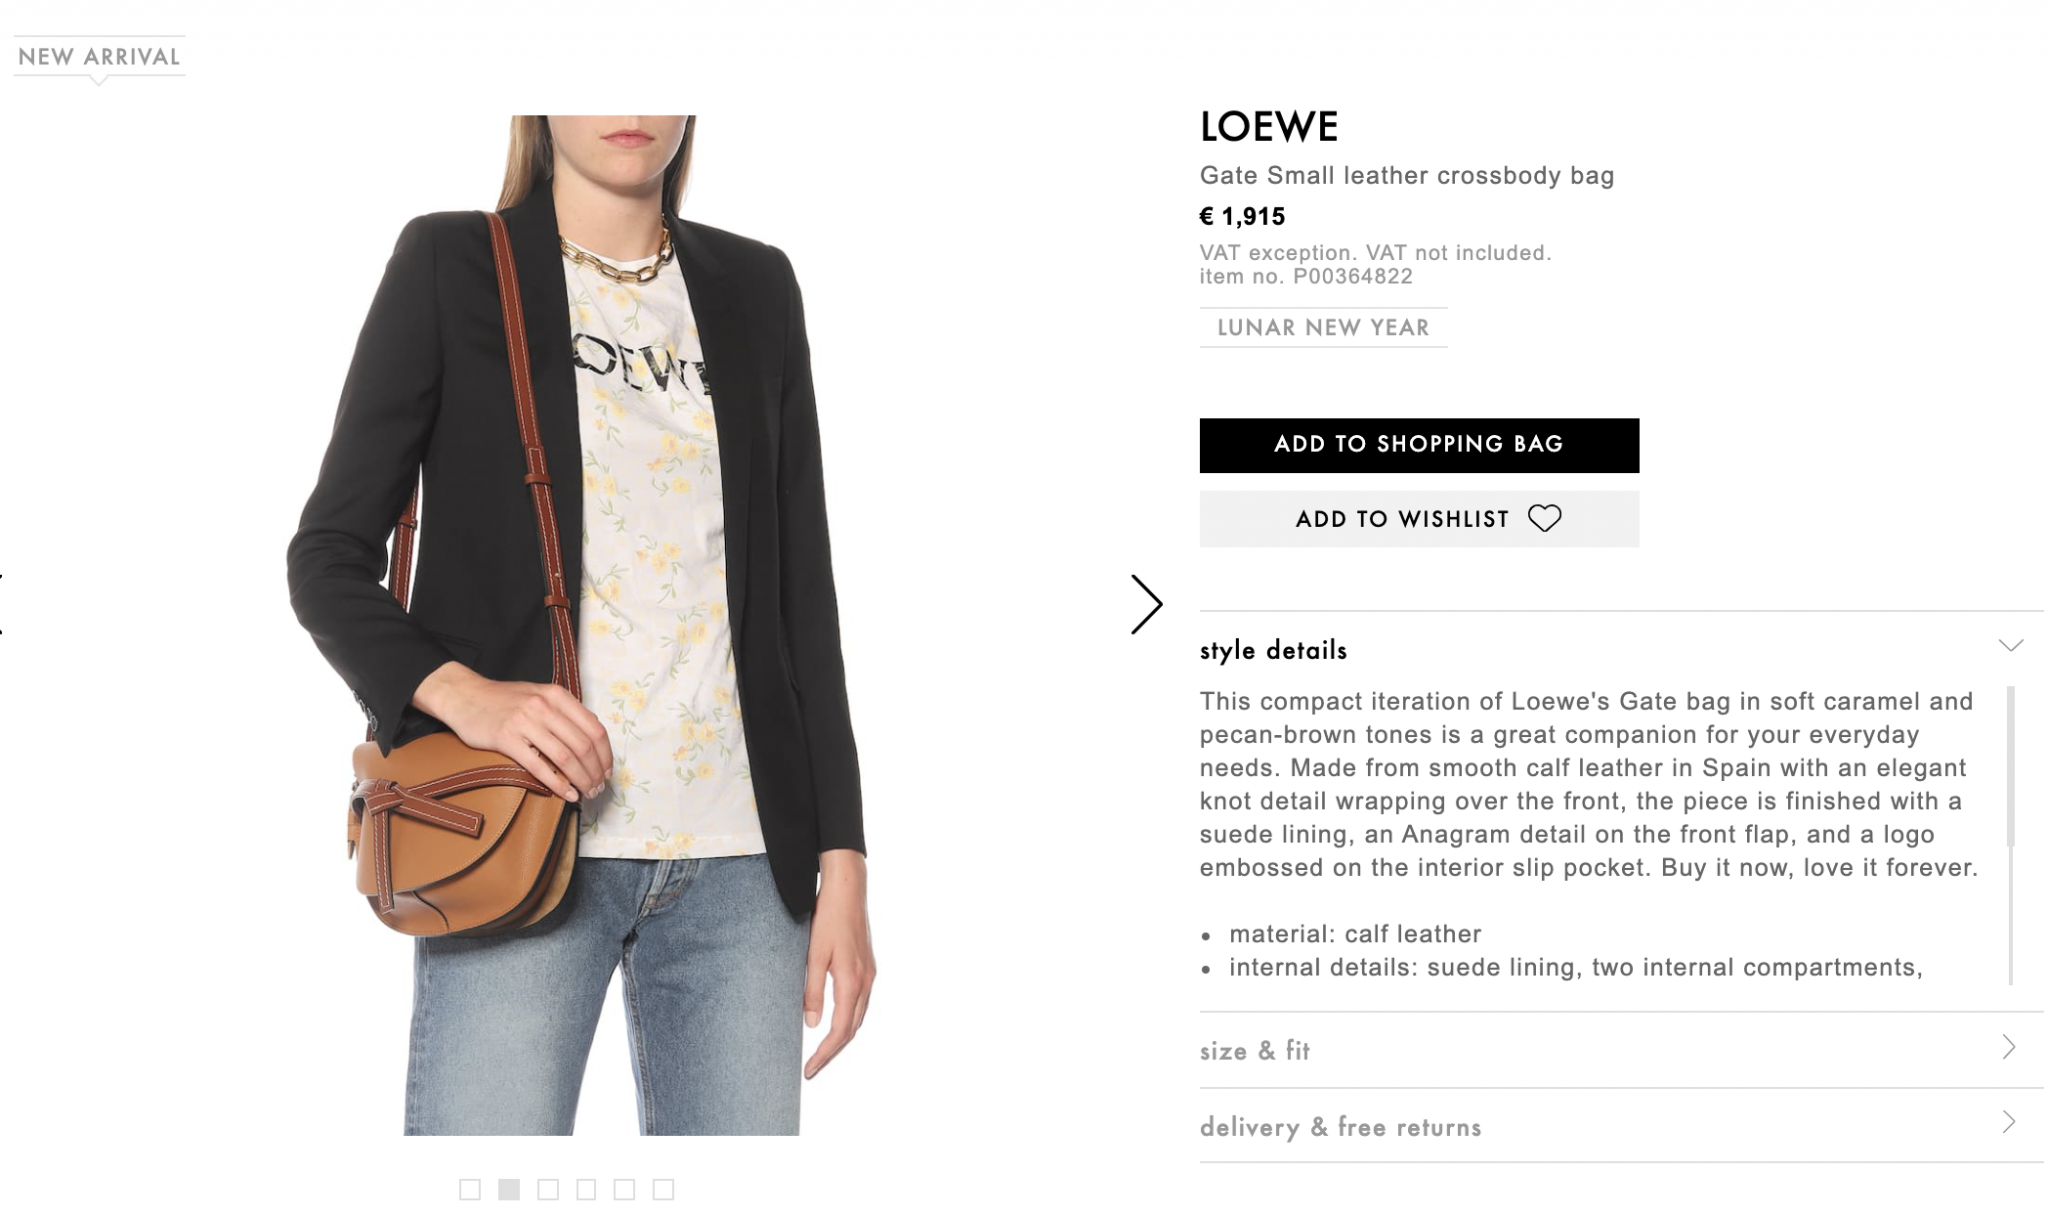This screenshot has width=2048, height=1216.
Task: Click the Gate Small leather crossbody bag title
Action: (x=1406, y=176)
